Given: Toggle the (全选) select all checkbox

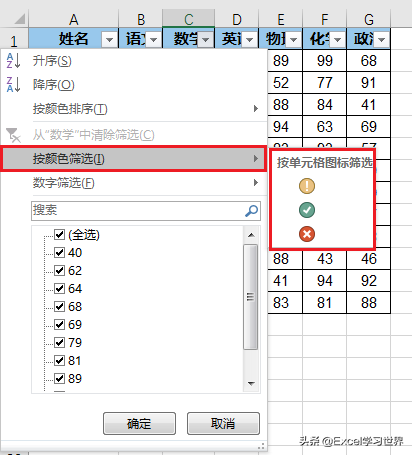Looking at the screenshot, I should point(59,235).
